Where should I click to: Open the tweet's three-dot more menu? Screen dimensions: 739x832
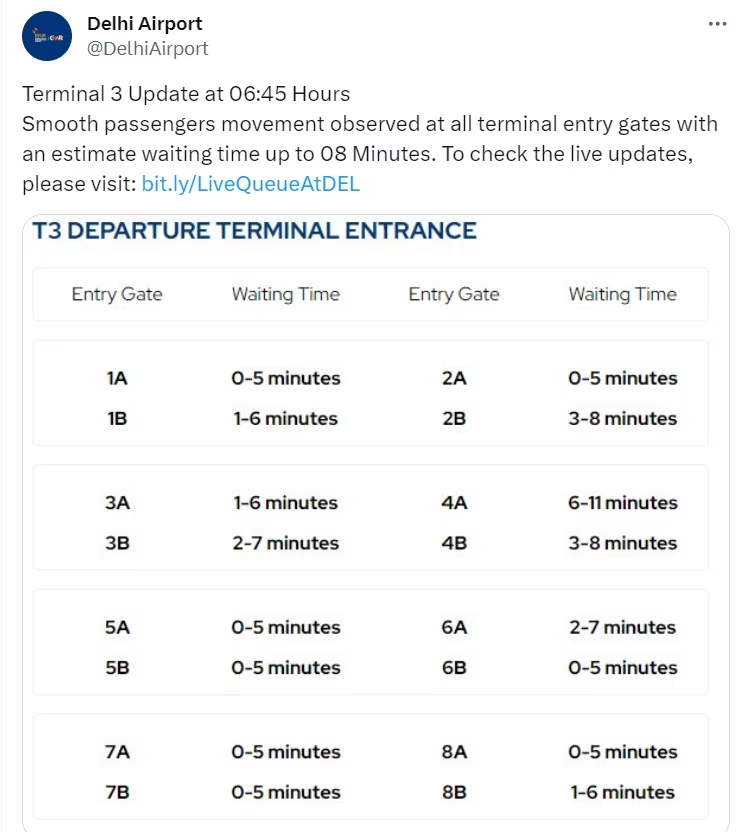(717, 24)
